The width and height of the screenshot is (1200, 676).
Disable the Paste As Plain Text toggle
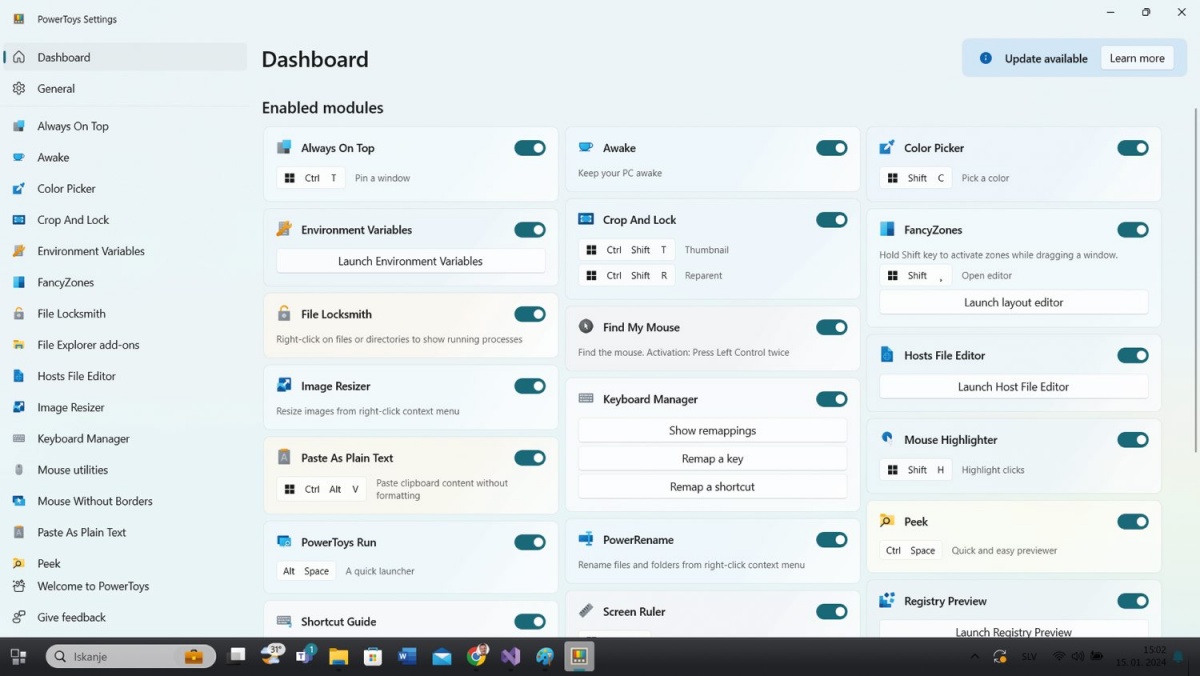pos(530,458)
